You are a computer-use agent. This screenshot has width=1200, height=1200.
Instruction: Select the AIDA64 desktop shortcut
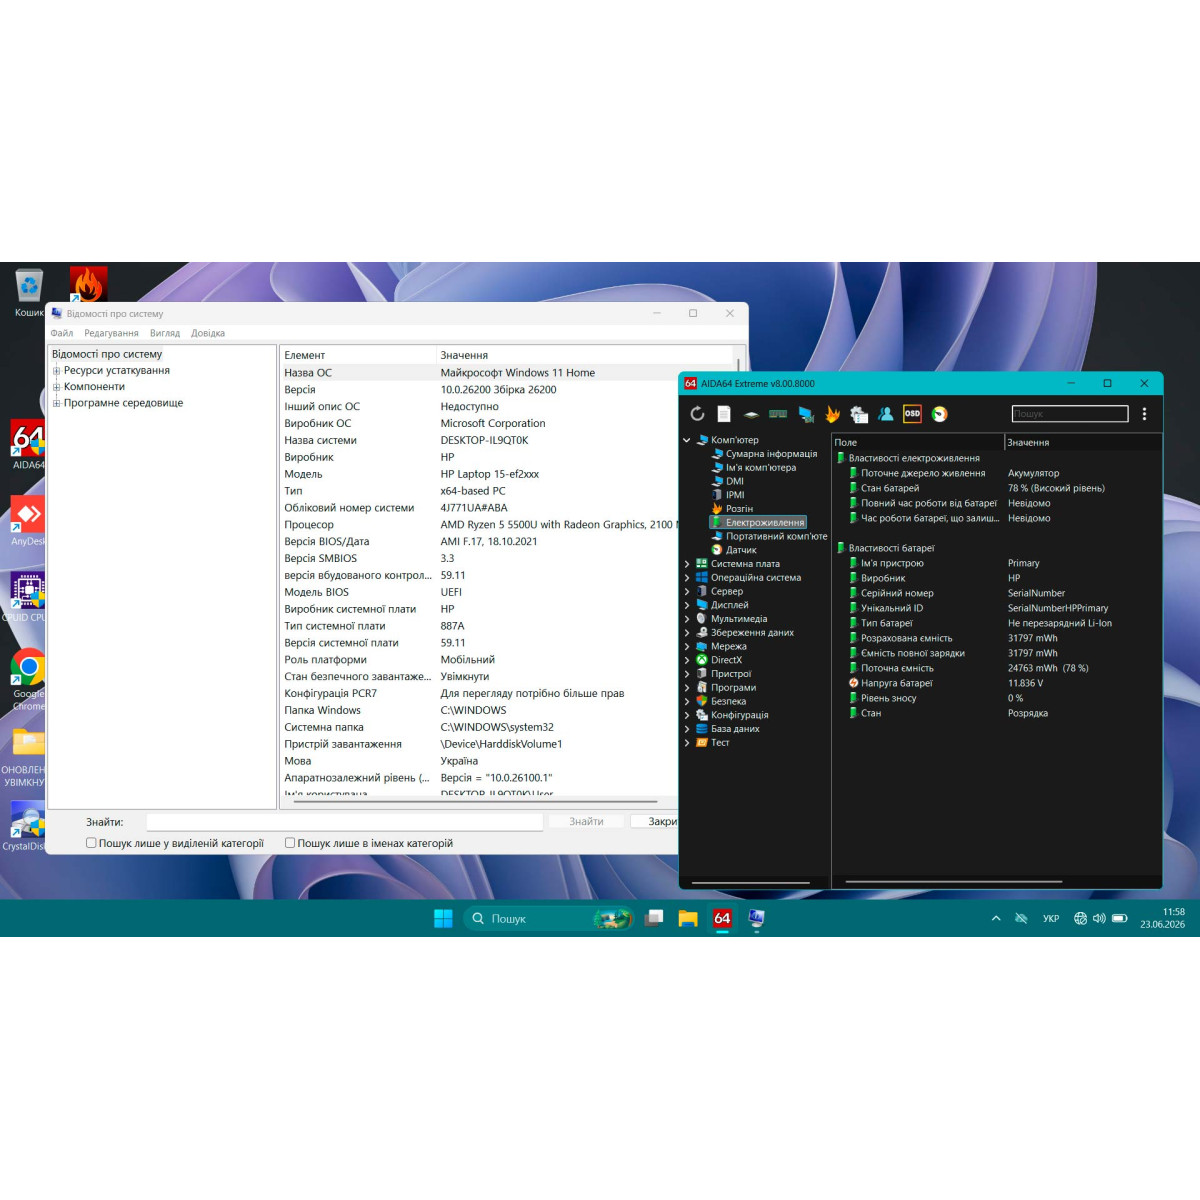28,446
